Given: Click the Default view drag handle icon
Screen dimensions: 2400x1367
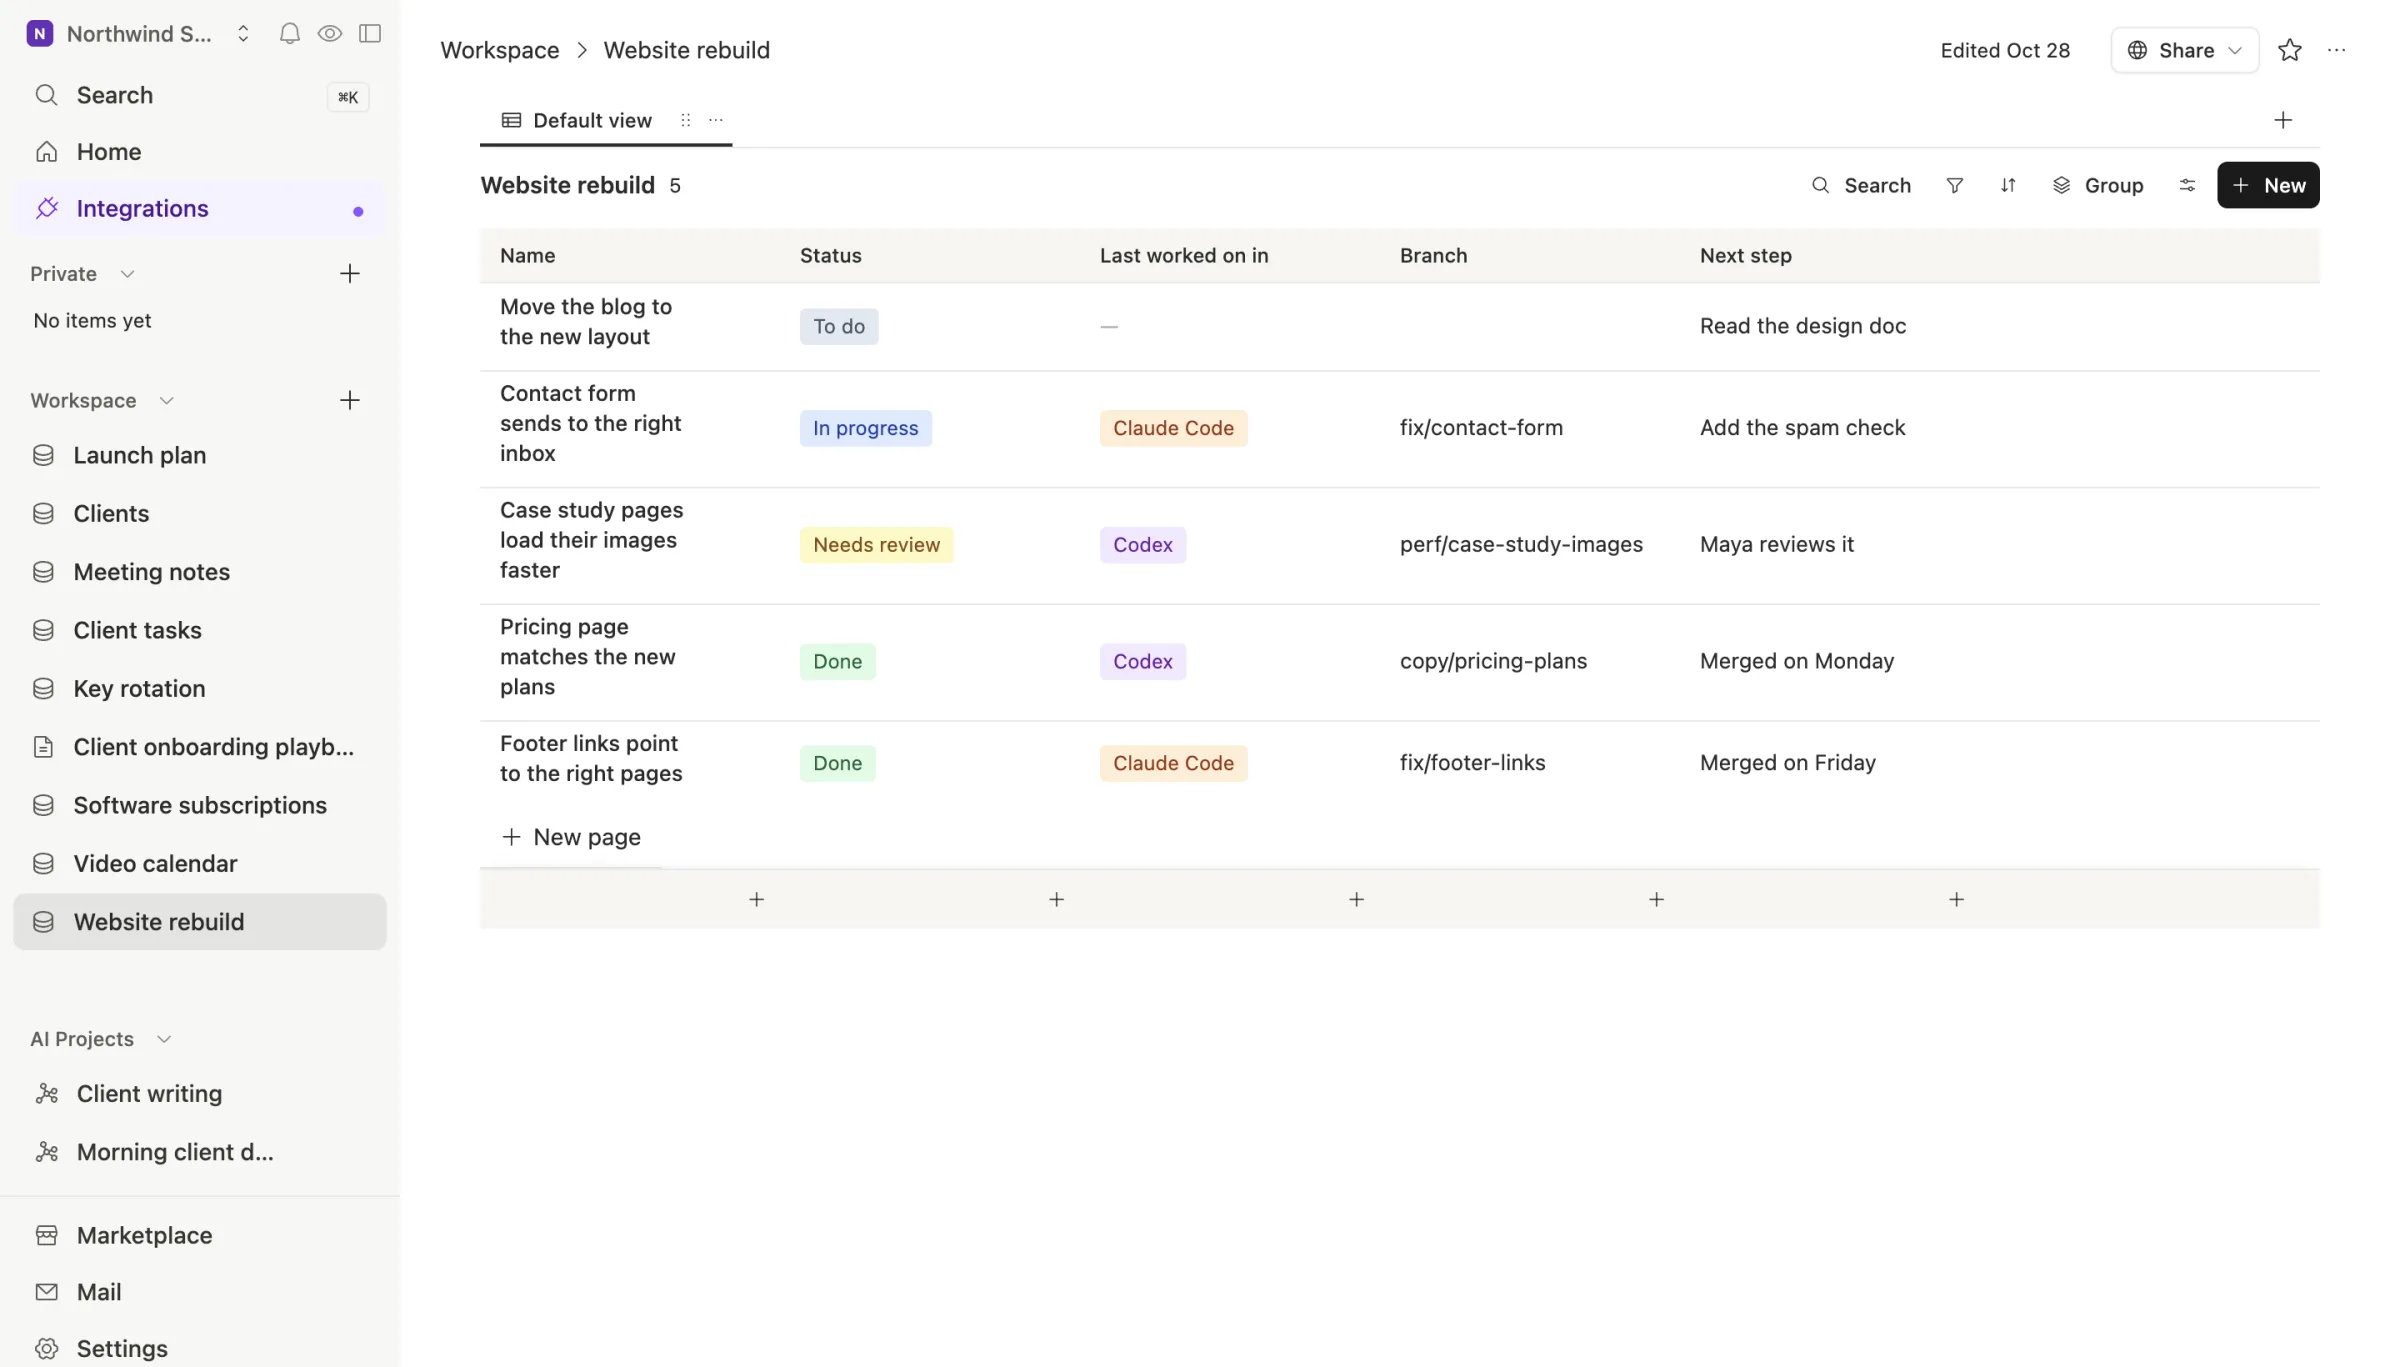Looking at the screenshot, I should [685, 121].
